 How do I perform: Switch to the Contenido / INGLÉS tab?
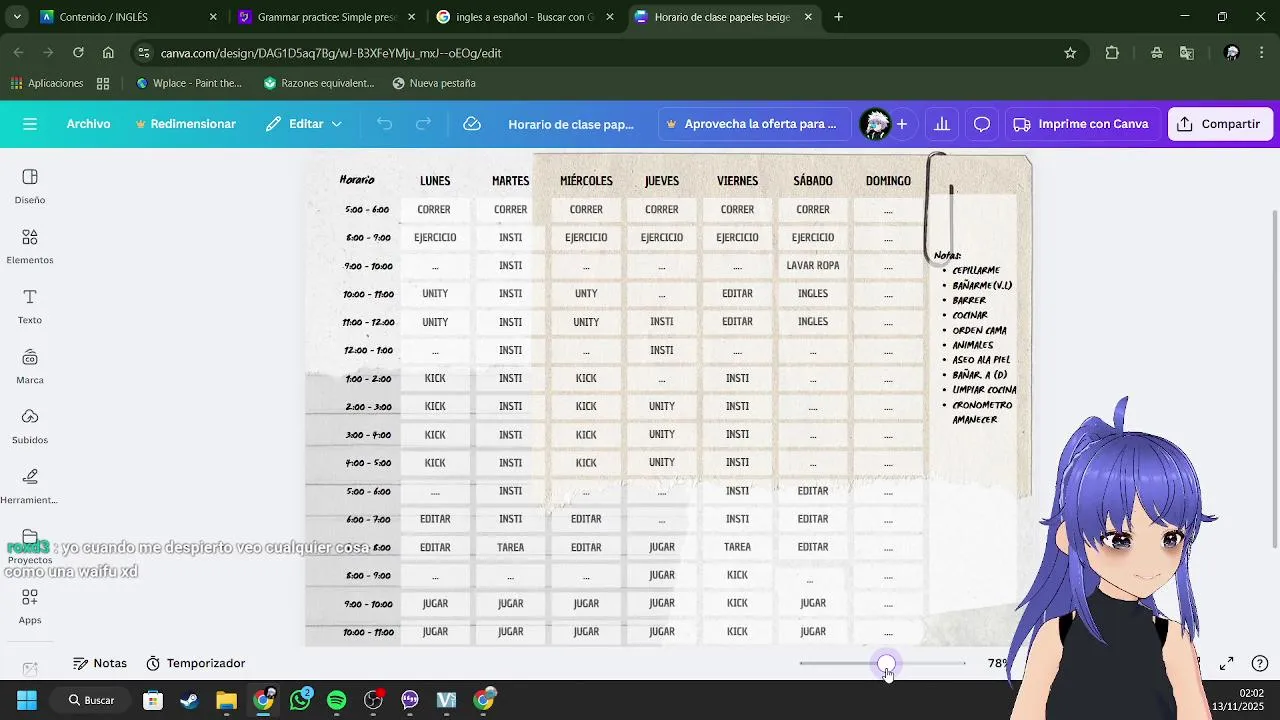(x=128, y=17)
